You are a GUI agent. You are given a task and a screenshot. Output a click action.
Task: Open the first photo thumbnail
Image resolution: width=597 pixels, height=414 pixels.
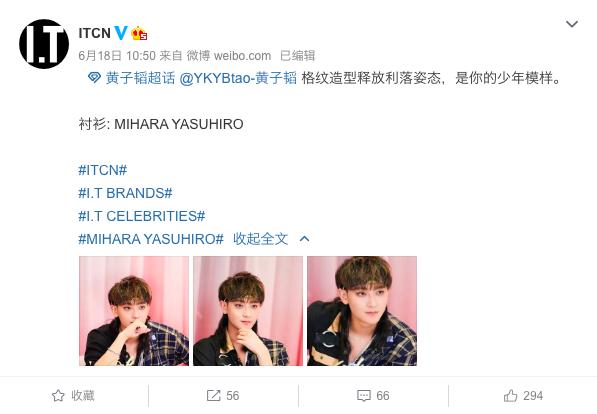click(134, 311)
